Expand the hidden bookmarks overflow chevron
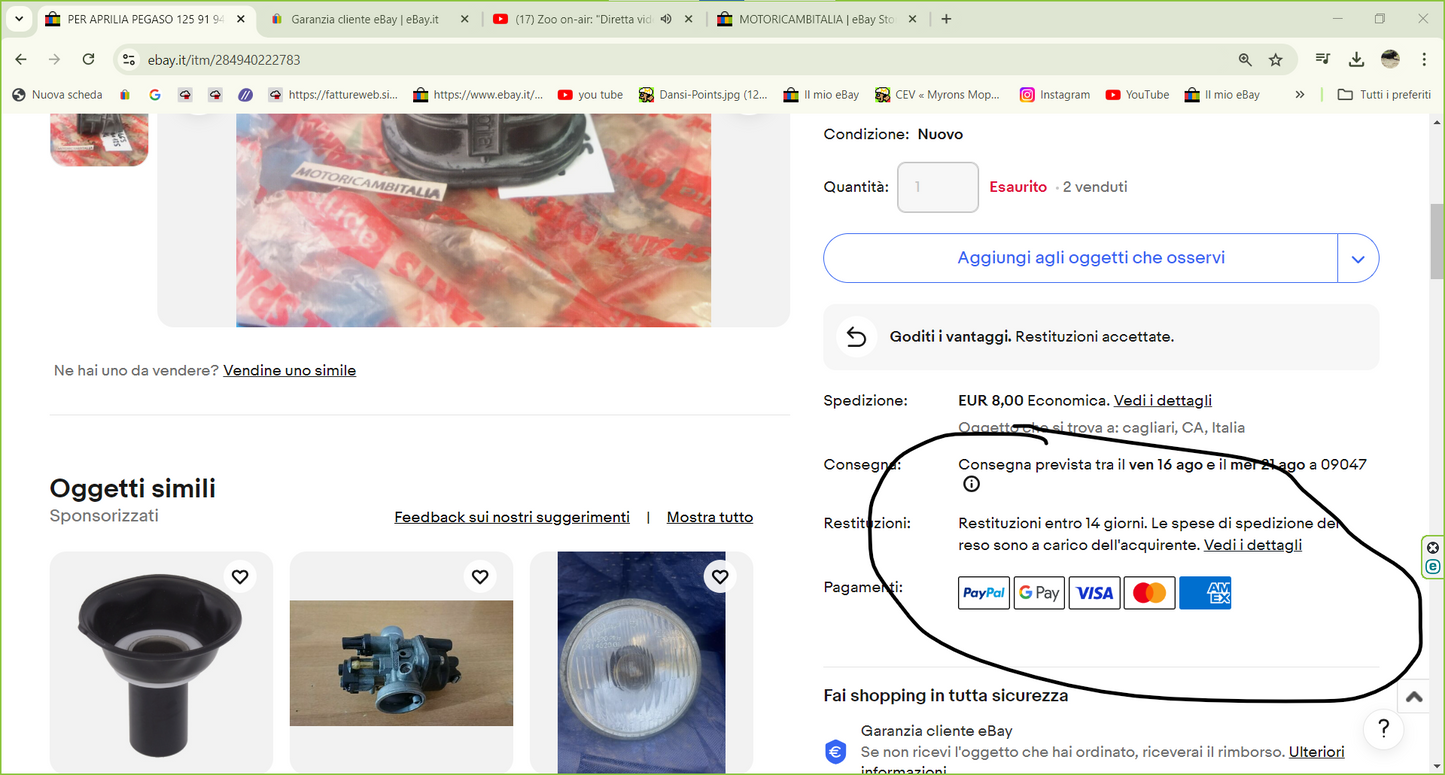The height and width of the screenshot is (775, 1445). point(1299,95)
